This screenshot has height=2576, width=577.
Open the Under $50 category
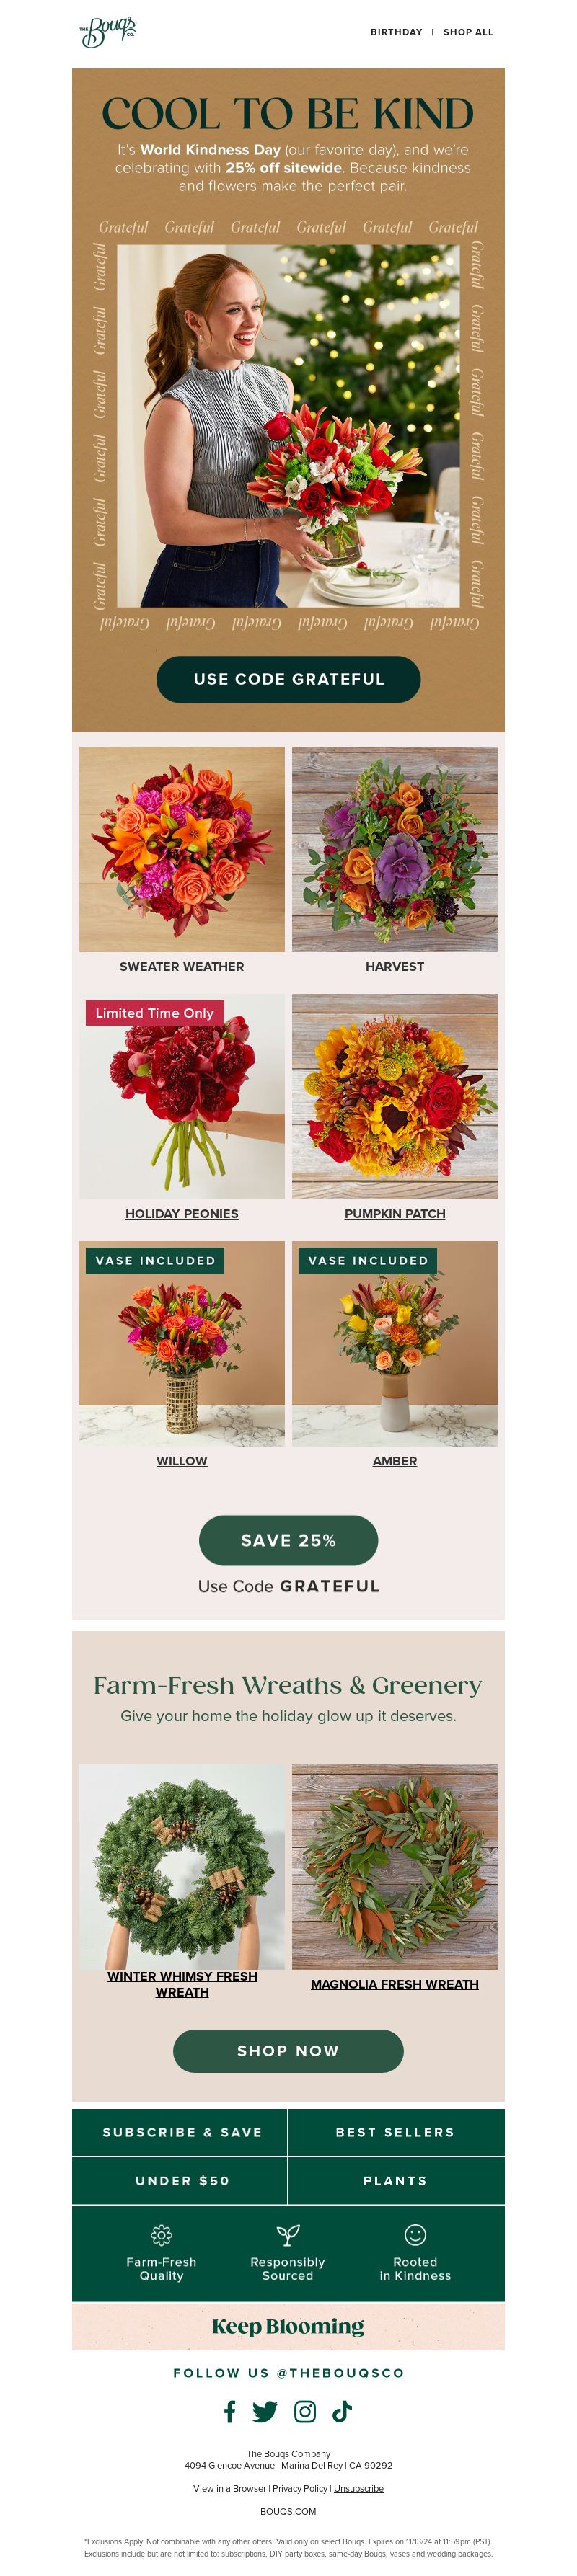pos(180,2180)
